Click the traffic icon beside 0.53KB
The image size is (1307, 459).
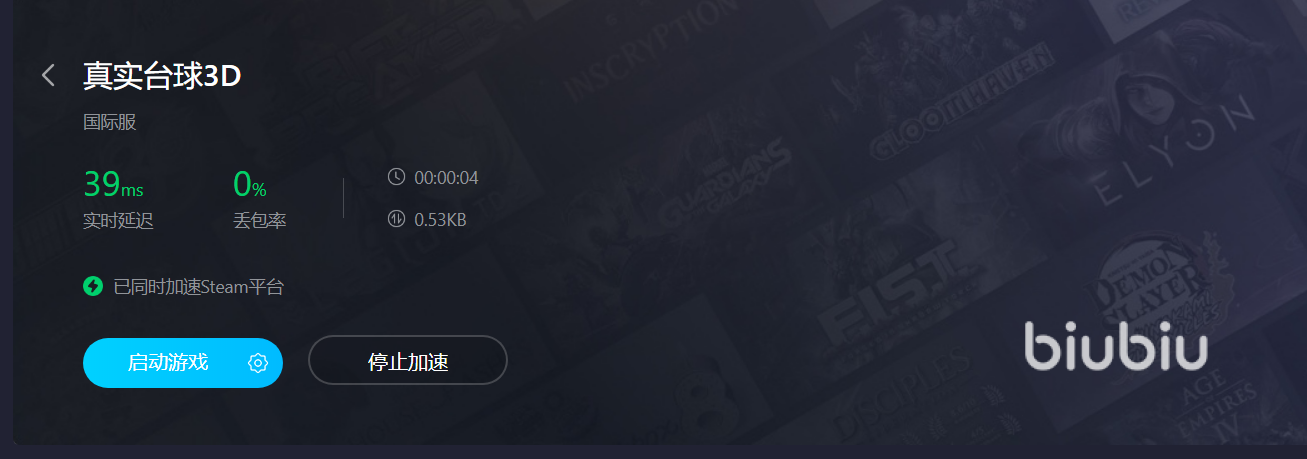pyautogui.click(x=396, y=218)
